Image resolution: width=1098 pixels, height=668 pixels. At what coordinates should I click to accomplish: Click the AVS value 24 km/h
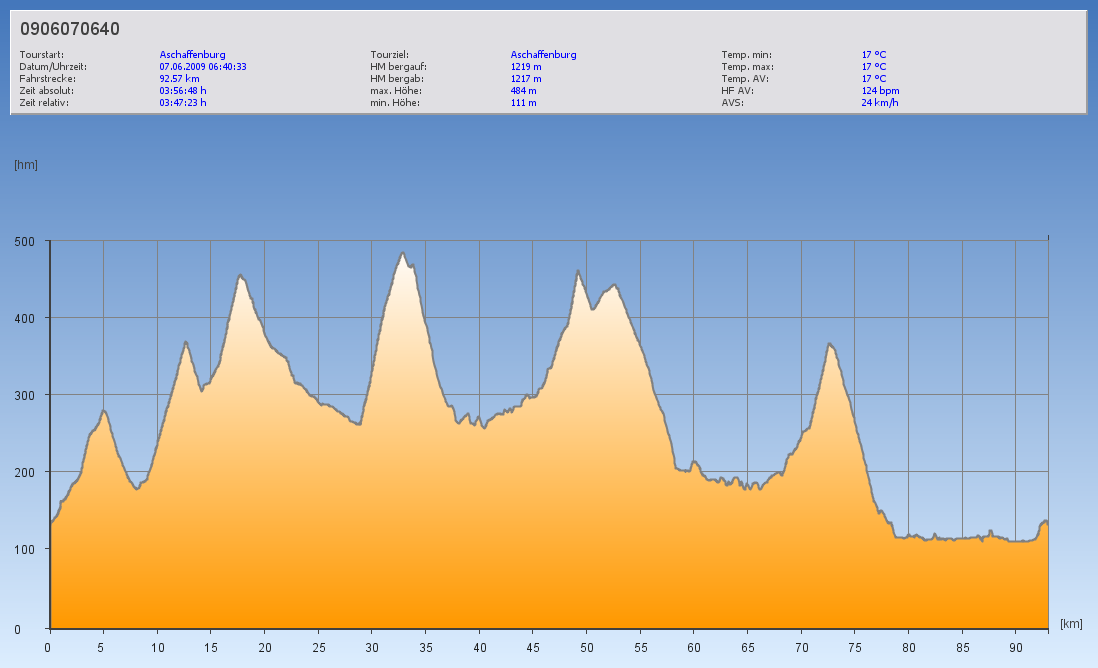click(x=880, y=103)
